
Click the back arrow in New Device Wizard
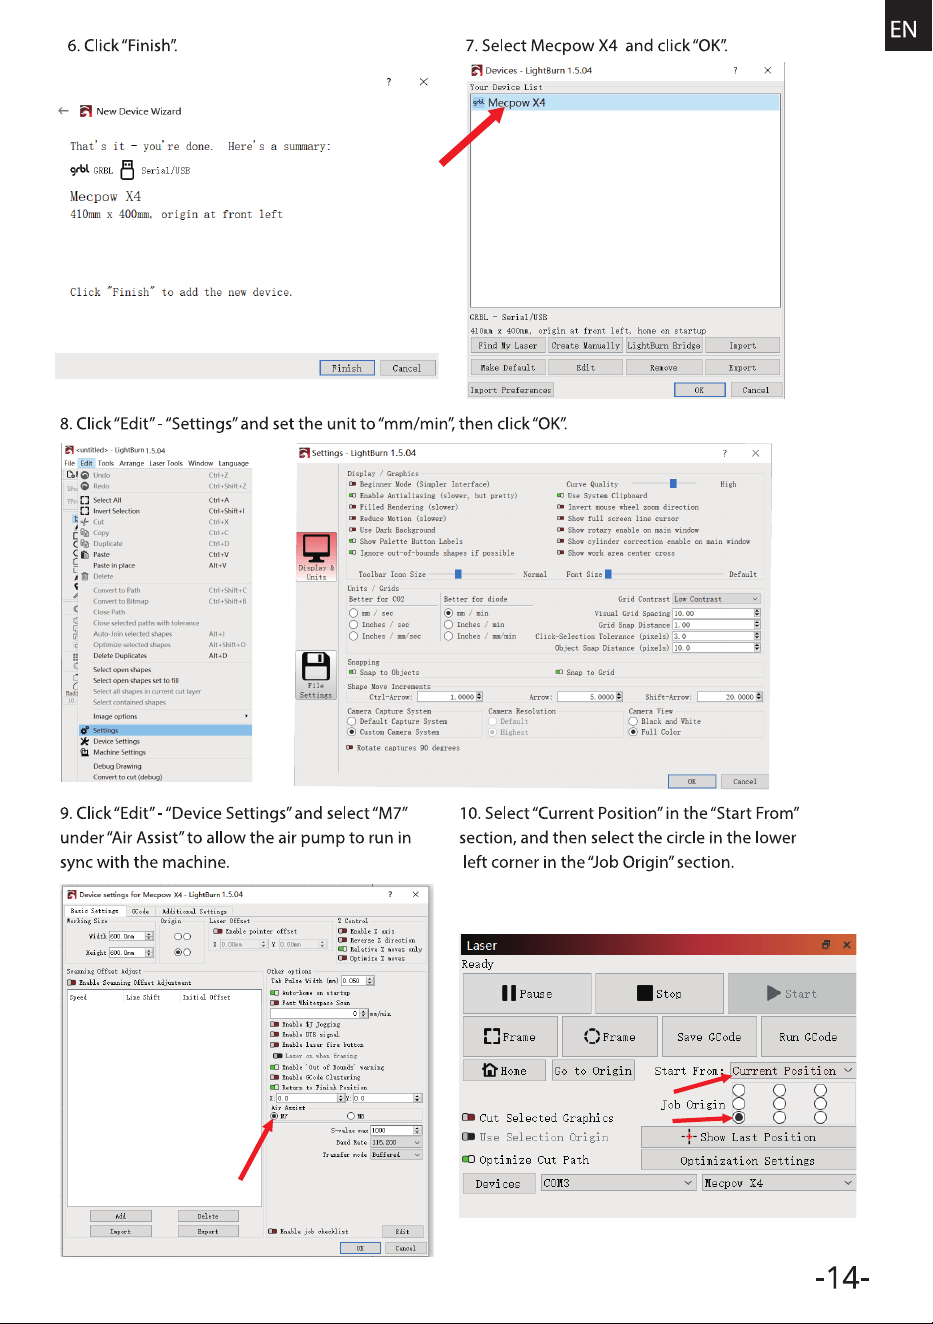point(64,111)
